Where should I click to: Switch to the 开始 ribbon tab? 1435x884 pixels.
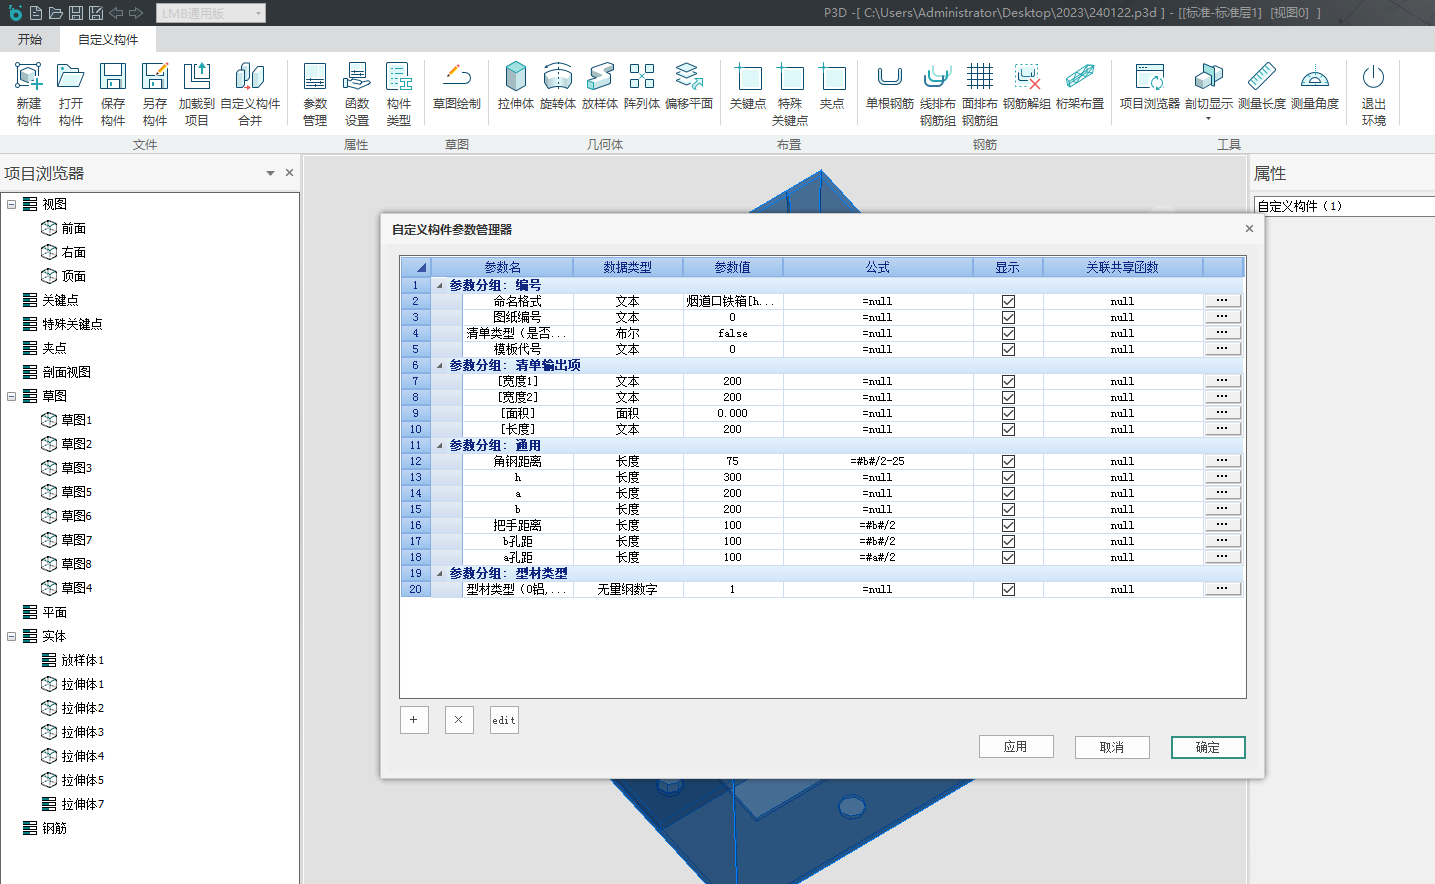pyautogui.click(x=30, y=40)
